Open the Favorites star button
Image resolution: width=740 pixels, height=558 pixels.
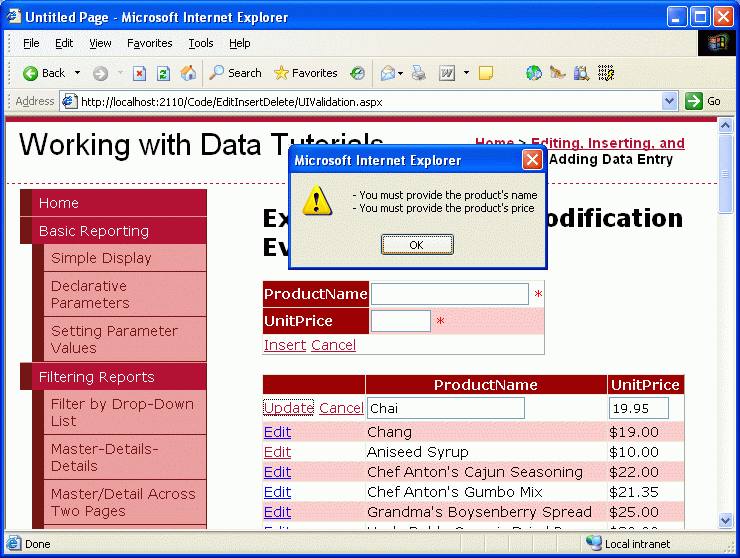click(305, 73)
